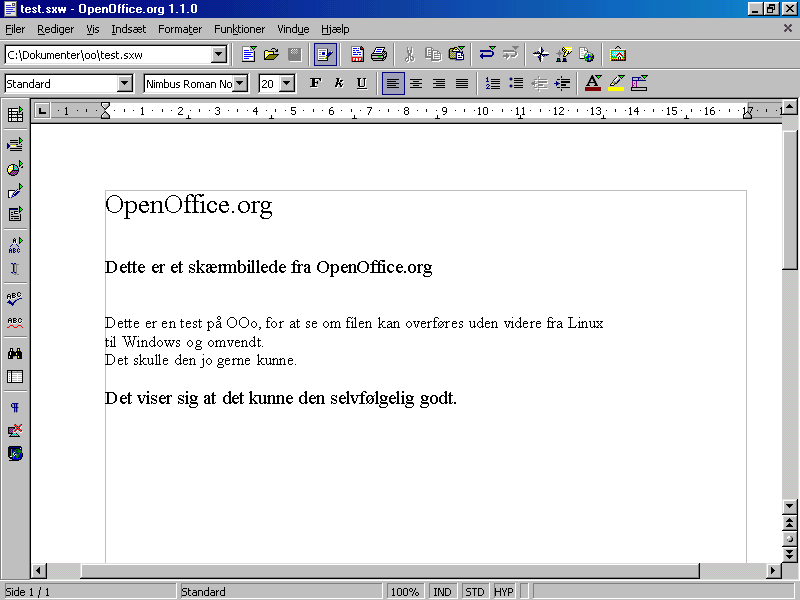Screen dimensions: 800x600
Task: Insert fields sidebar icon
Action: pos(15,145)
